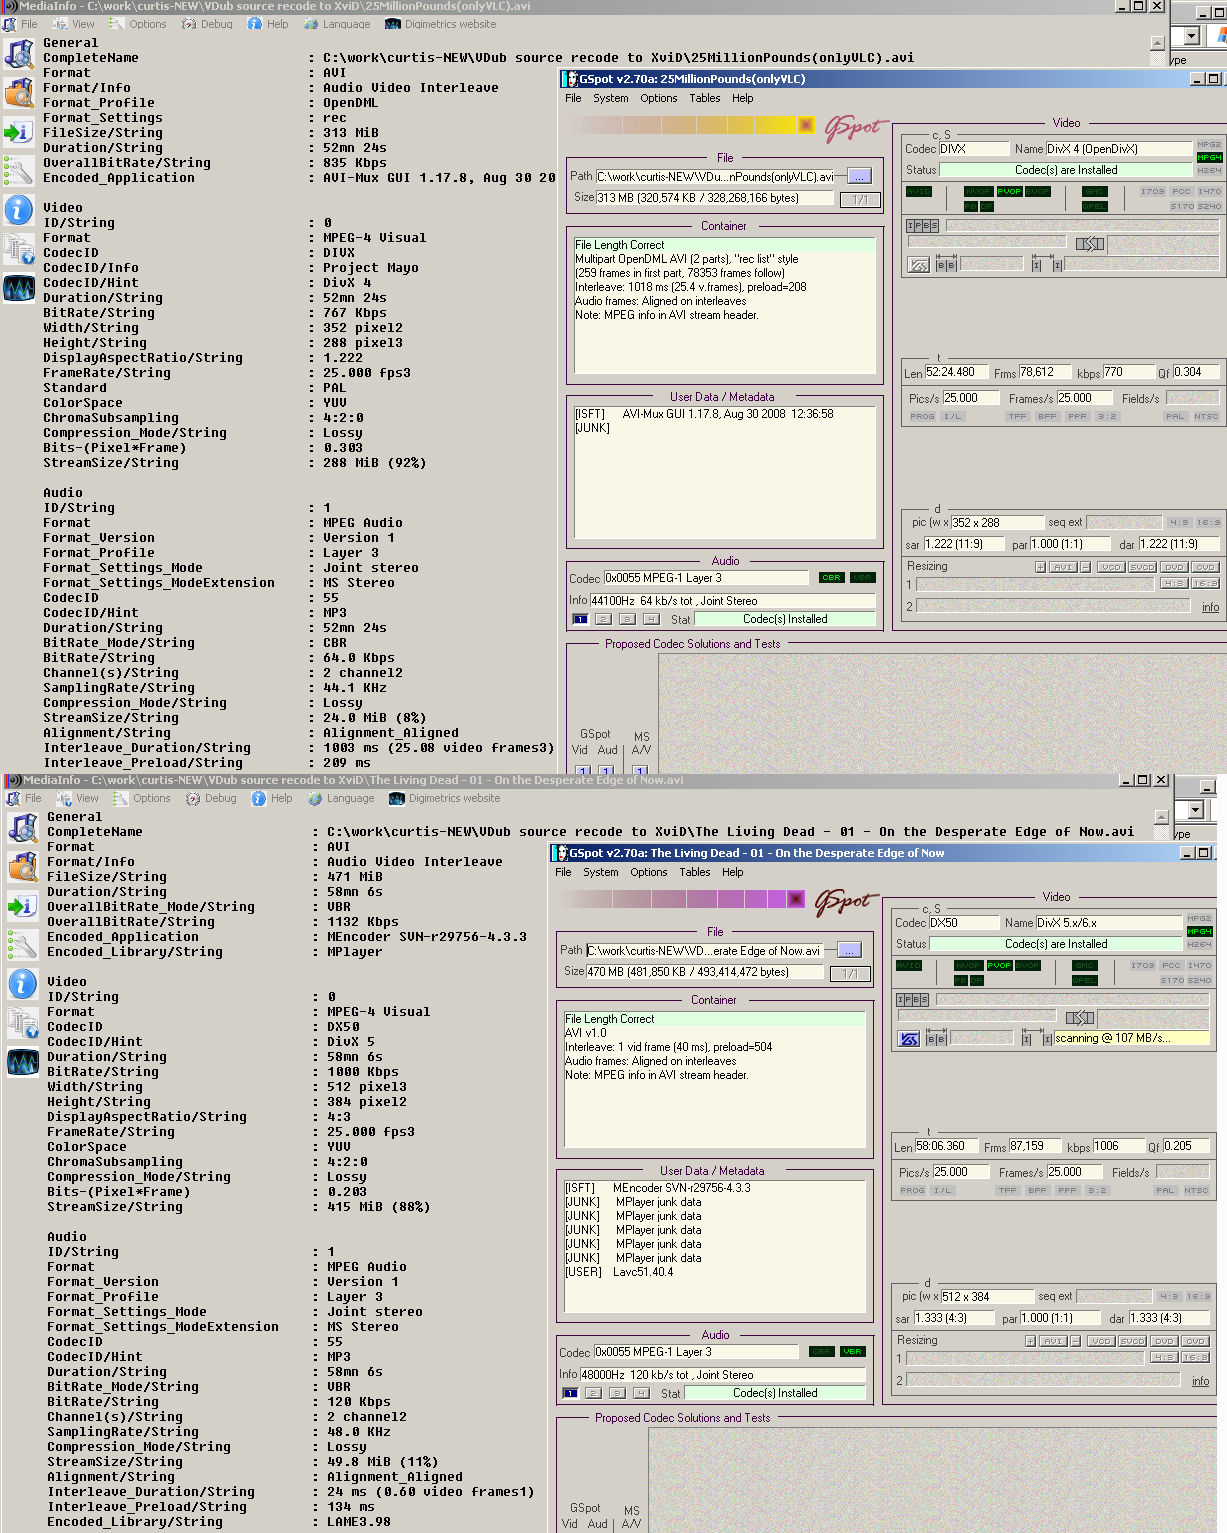Click the GSpot logo in the 25MillionPounds window

click(855, 128)
